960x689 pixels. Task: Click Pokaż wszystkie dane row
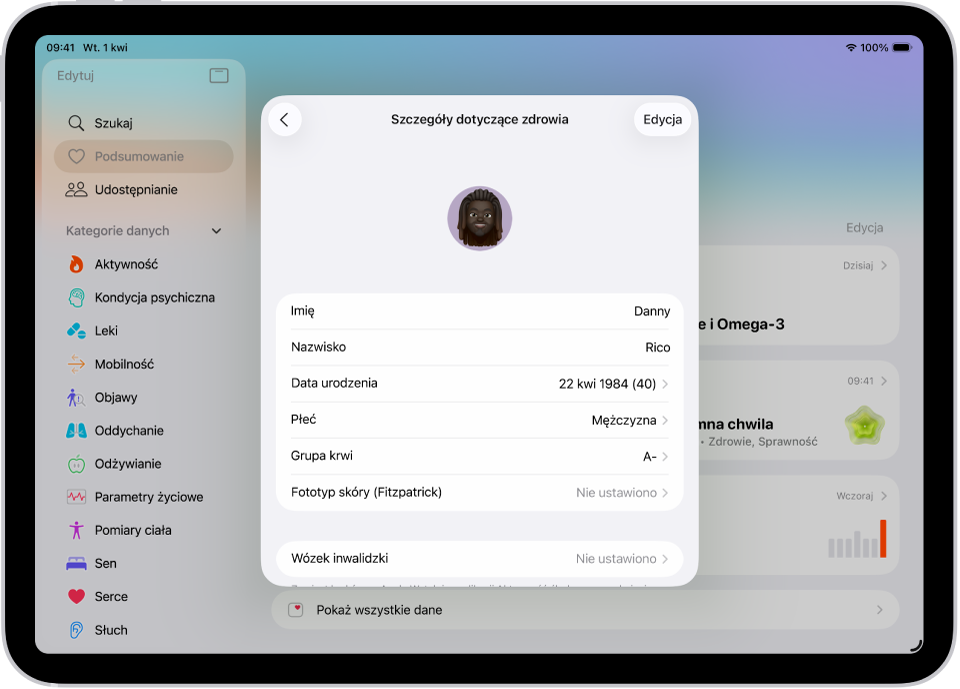(585, 610)
